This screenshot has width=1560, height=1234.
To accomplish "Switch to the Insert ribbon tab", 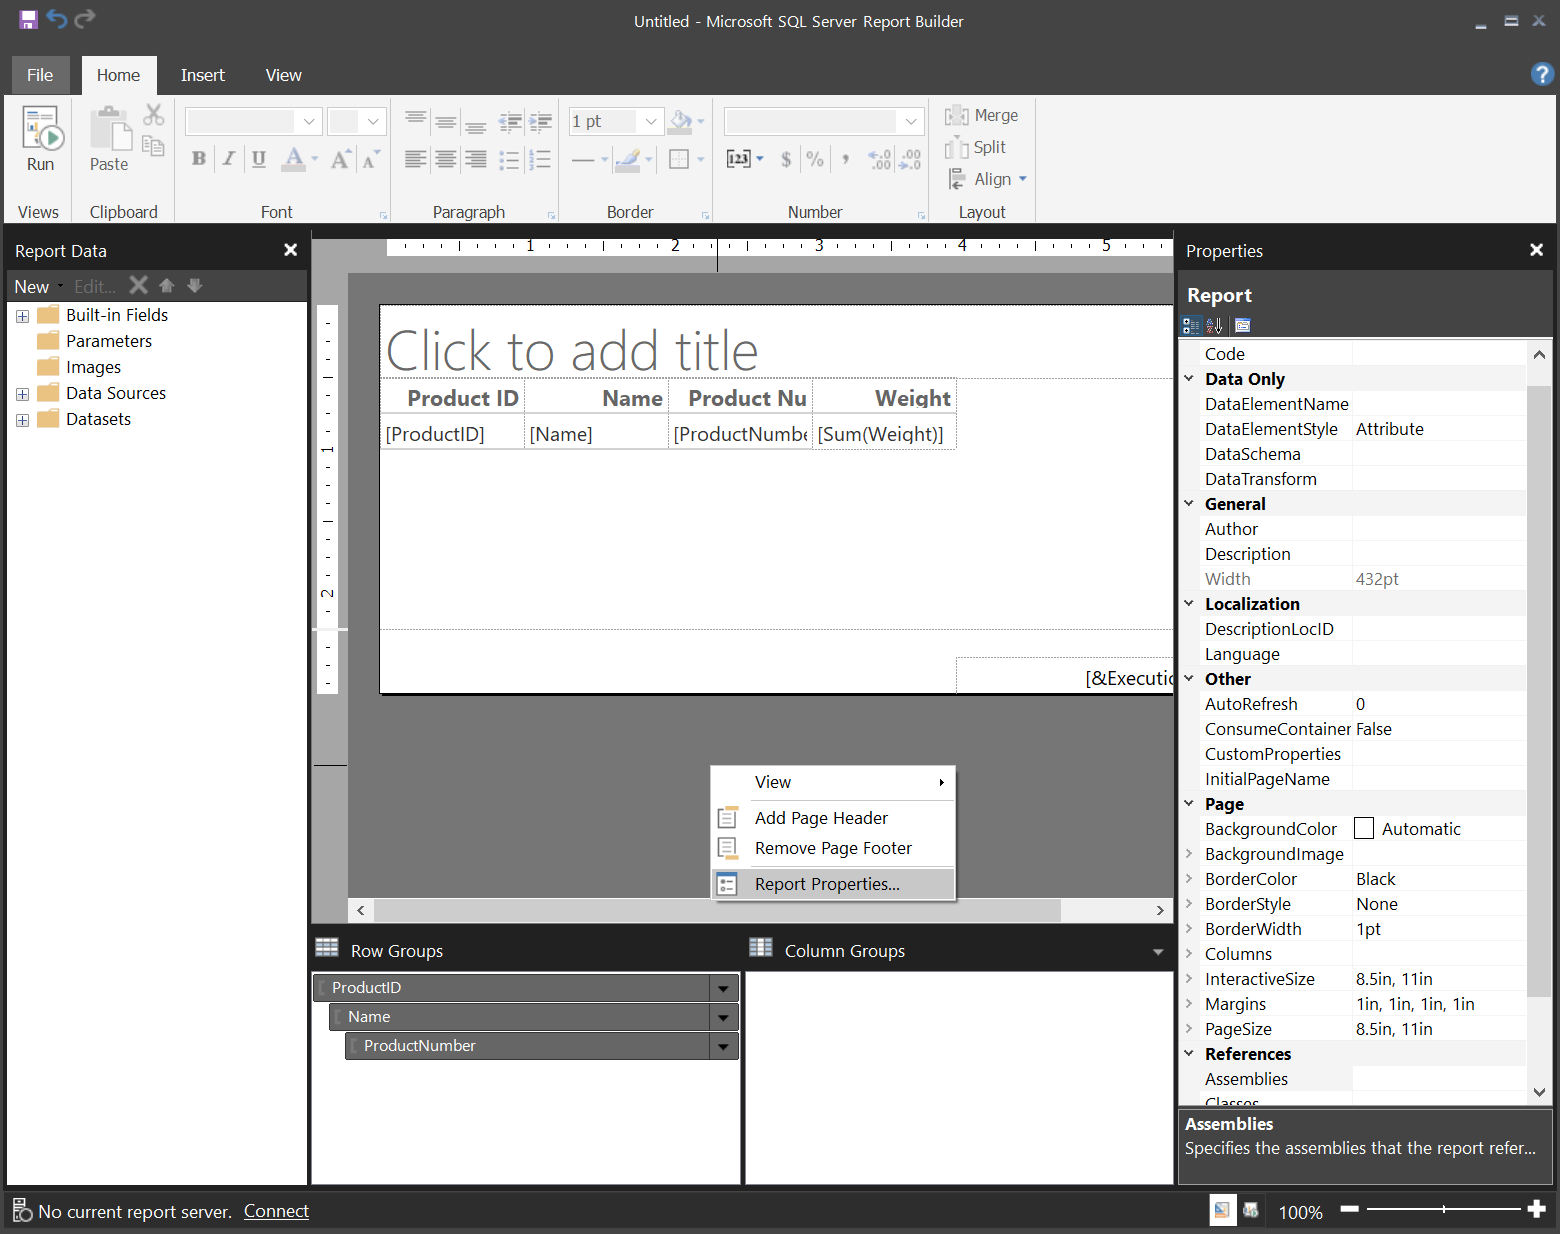I will 203,75.
